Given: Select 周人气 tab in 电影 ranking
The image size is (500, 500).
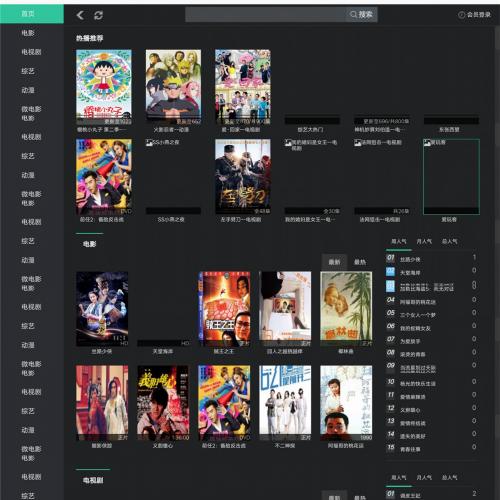Looking at the screenshot, I should pos(399,241).
